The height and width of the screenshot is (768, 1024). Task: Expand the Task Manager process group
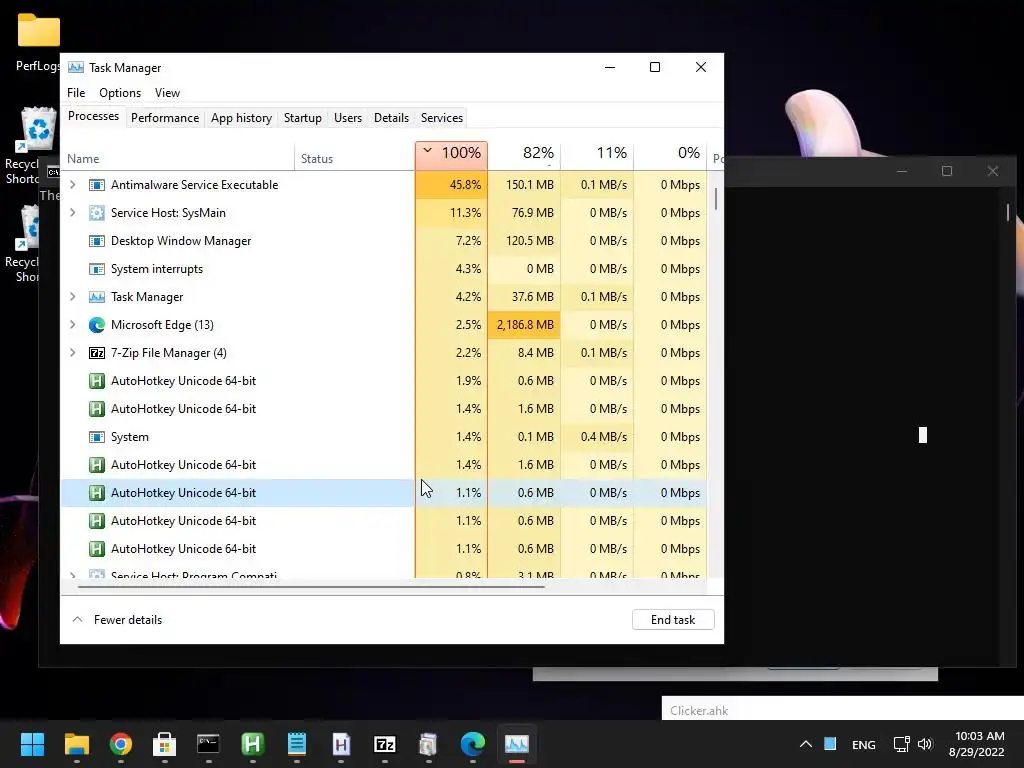pyautogui.click(x=72, y=297)
